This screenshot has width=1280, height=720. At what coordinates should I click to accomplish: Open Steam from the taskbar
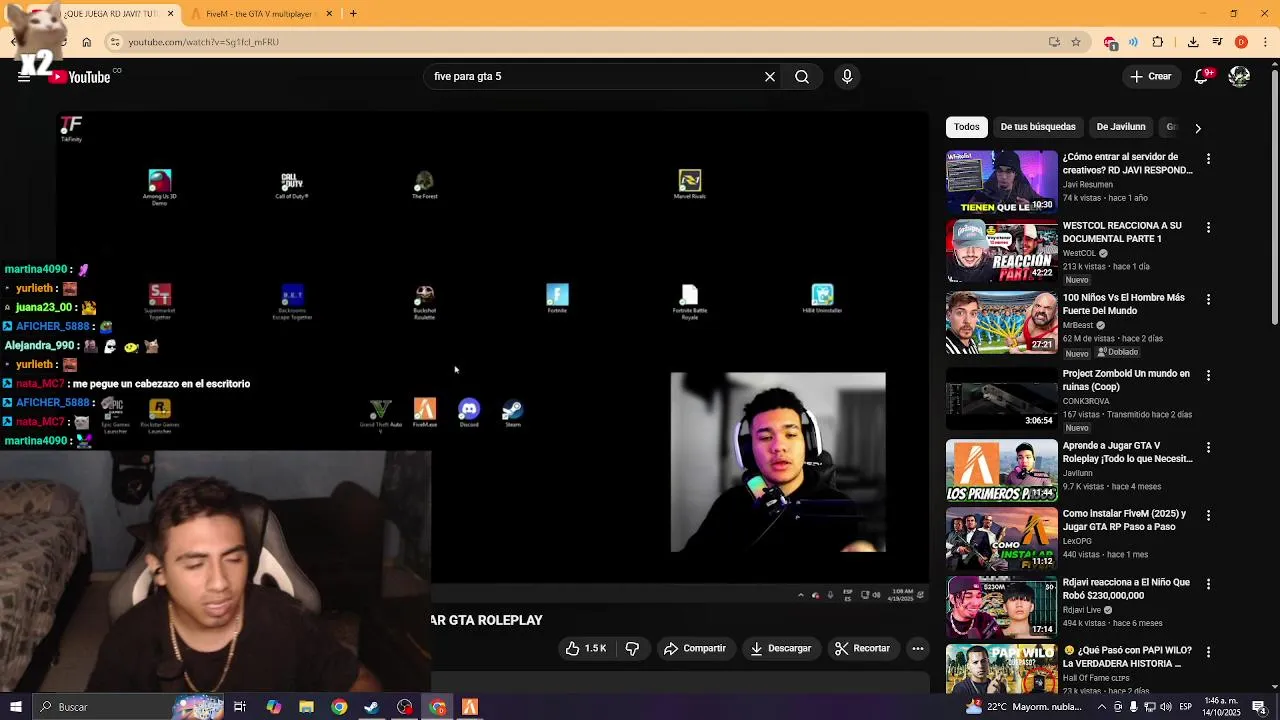click(x=372, y=707)
